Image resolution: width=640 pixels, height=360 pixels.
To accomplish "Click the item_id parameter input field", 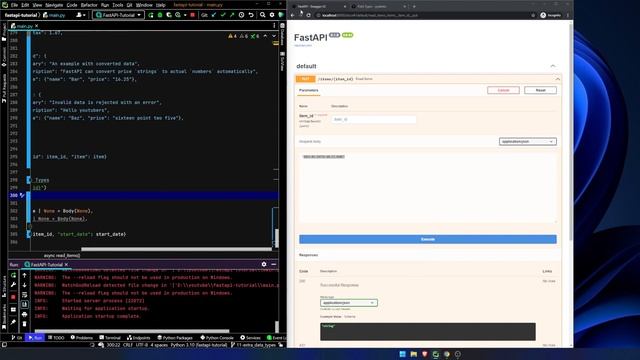I will [x=373, y=120].
